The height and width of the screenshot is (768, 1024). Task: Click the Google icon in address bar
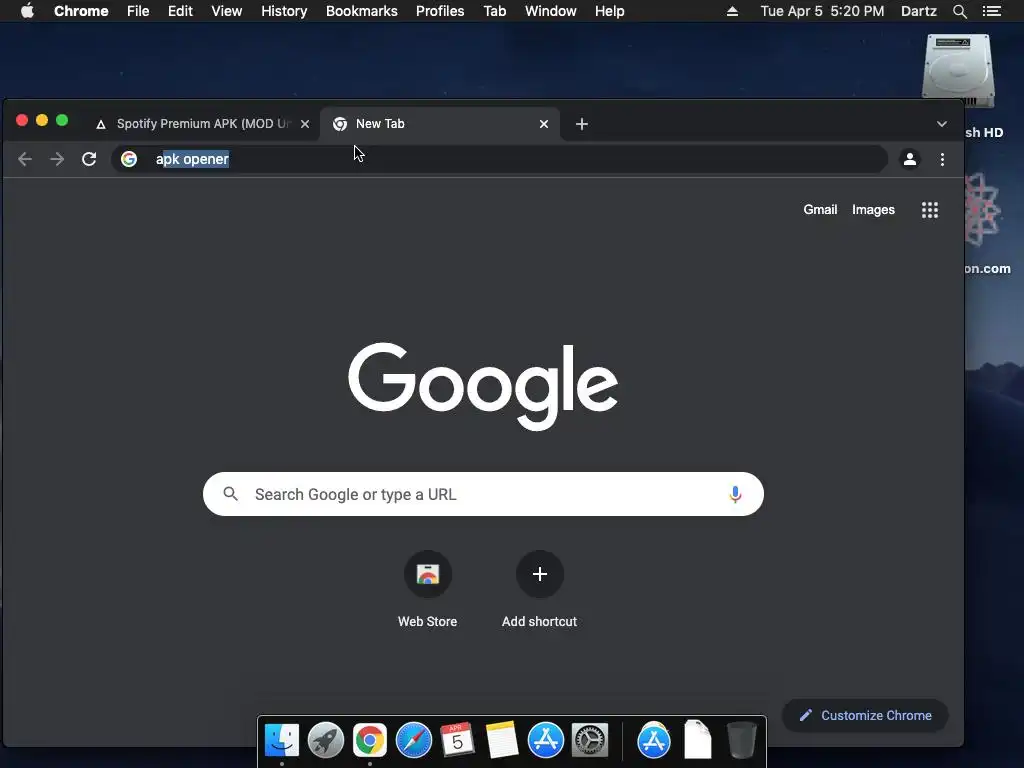129,159
